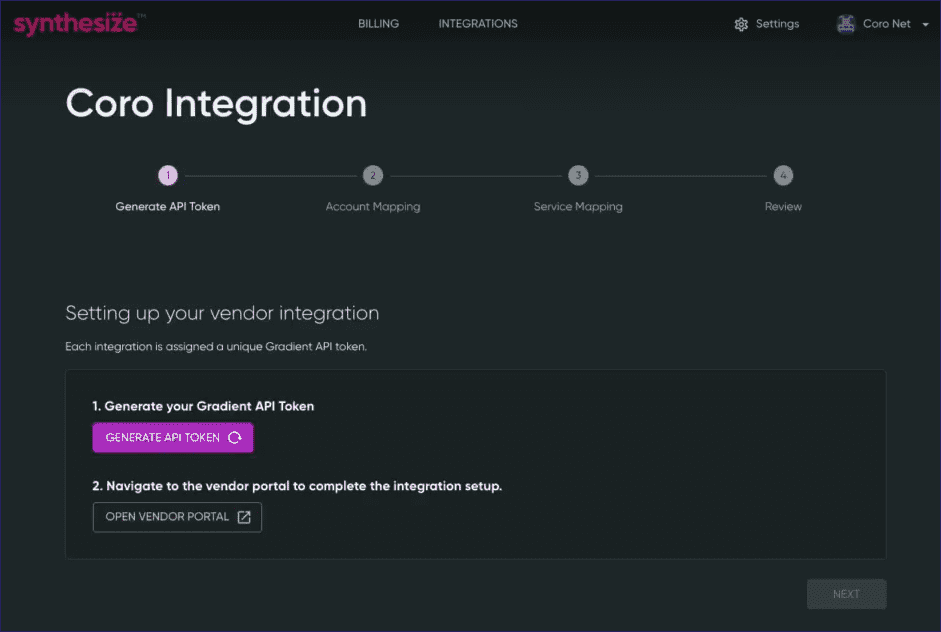Viewport: 941px width, 632px height.
Task: Open the Coro Net account dropdown arrow
Action: (926, 24)
